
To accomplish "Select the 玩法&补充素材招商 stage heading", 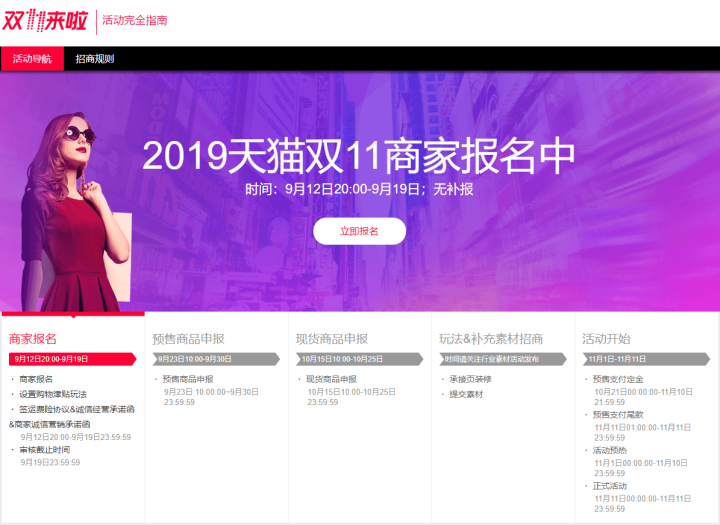I will click(x=491, y=339).
